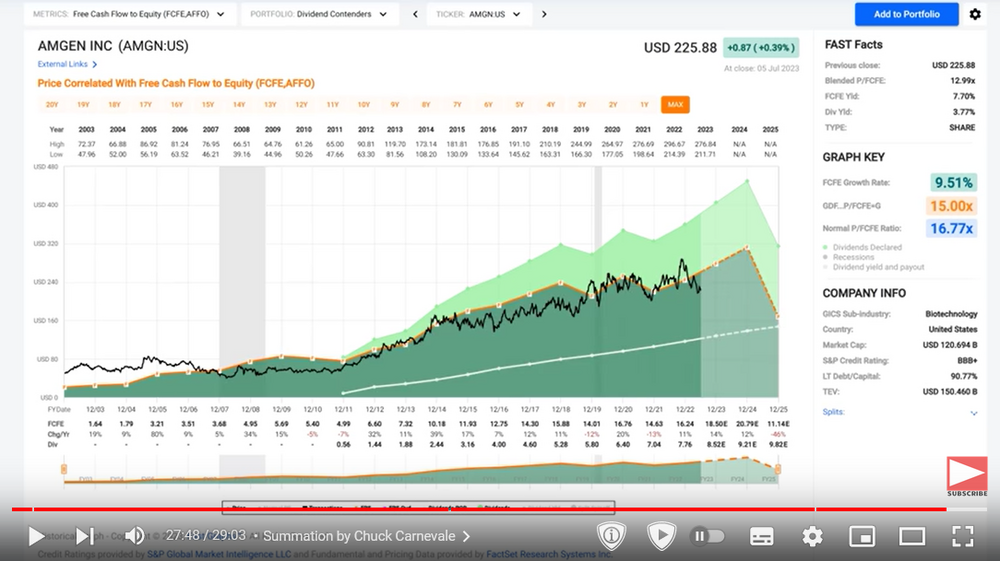Click the 2025 dividend estimate 9.82E
This screenshot has height=561, width=1000.
coord(778,445)
